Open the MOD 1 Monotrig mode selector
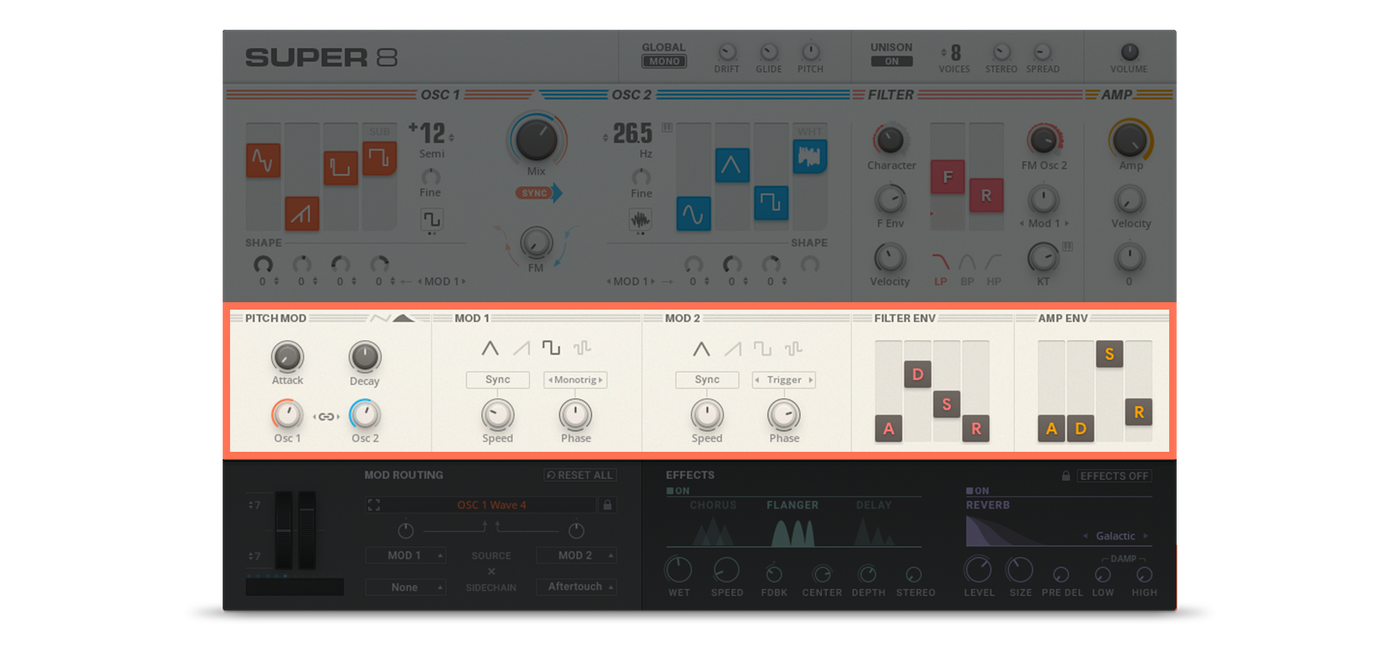Screen dimensions: 1400x655 pos(575,380)
